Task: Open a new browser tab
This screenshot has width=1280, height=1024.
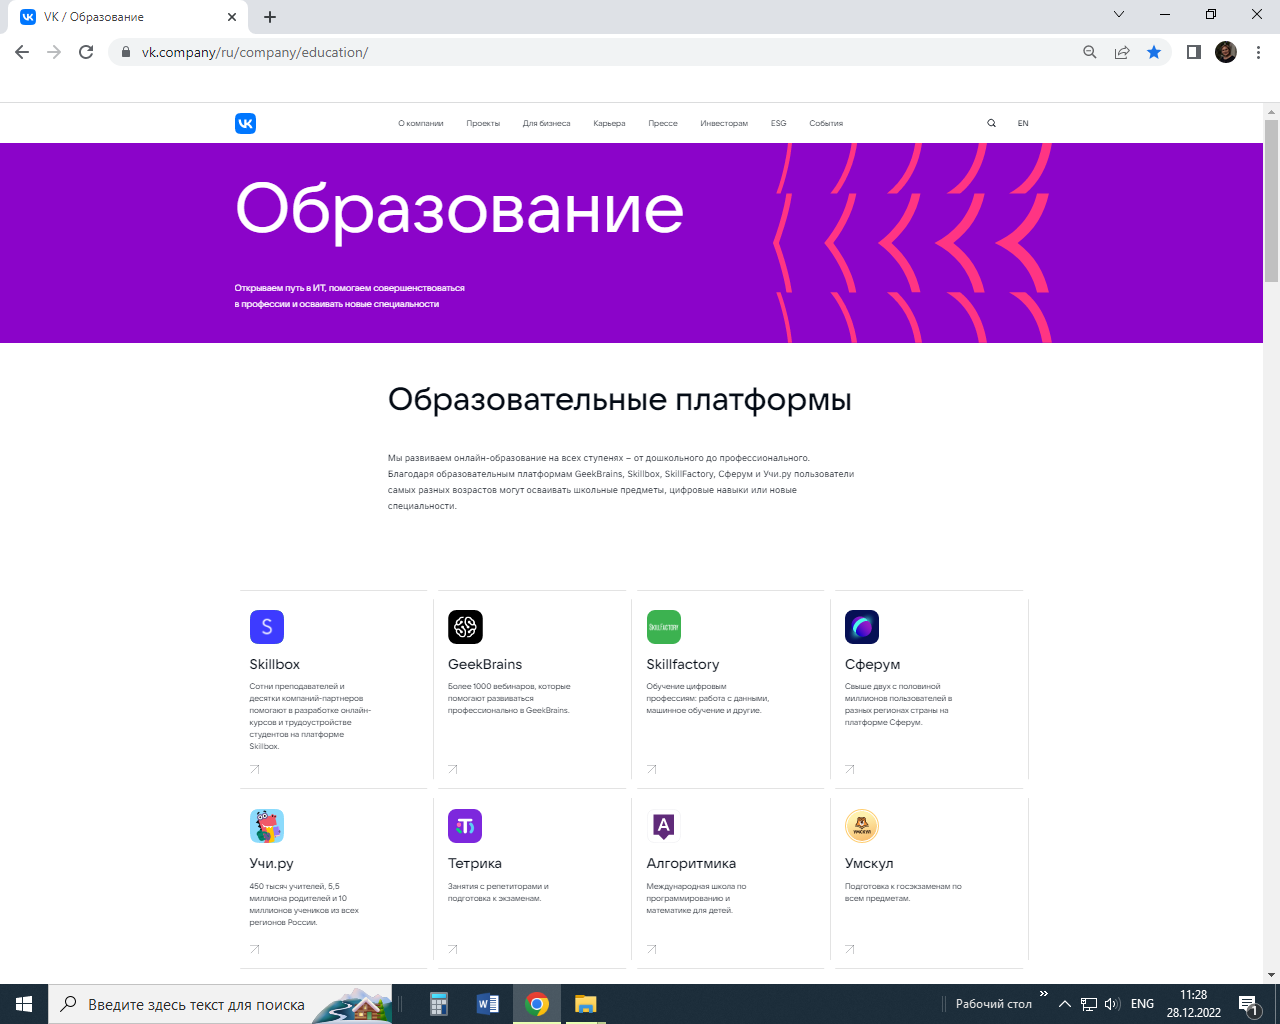Action: [270, 17]
